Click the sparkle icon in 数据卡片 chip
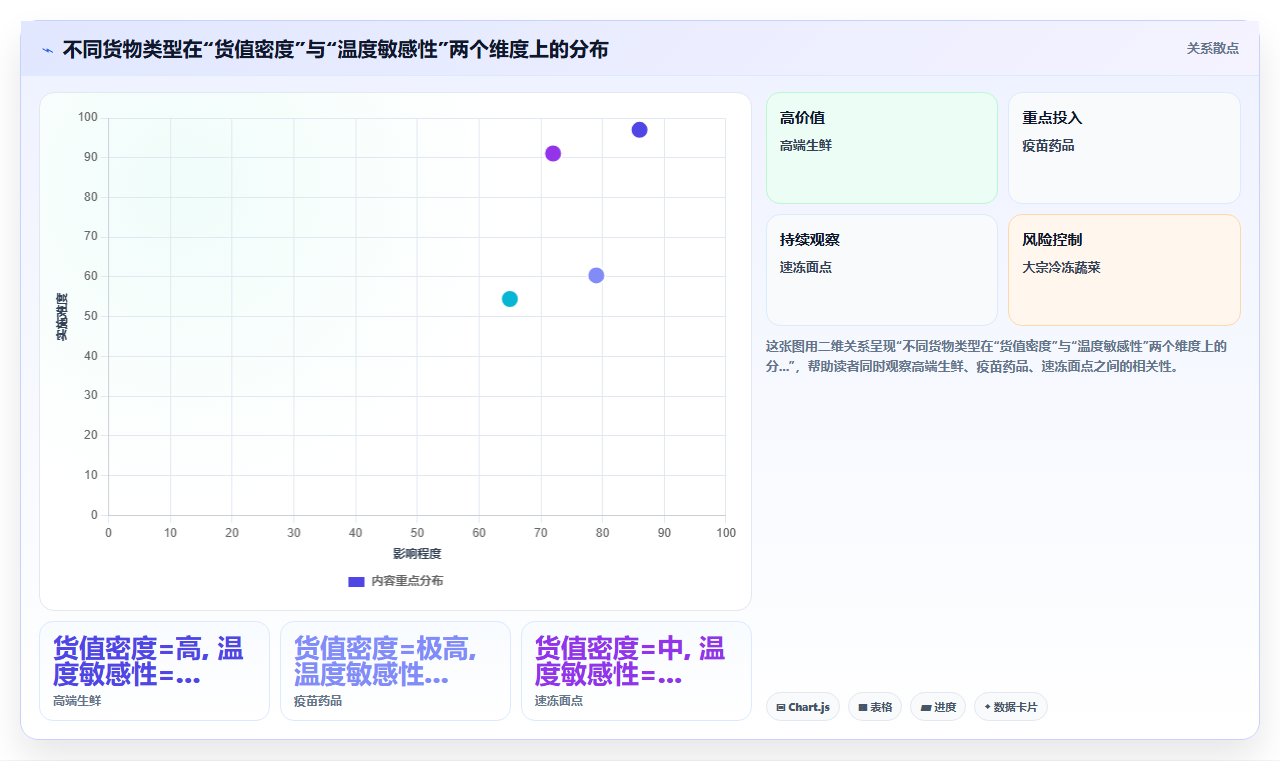The image size is (1280, 761). pos(987,707)
